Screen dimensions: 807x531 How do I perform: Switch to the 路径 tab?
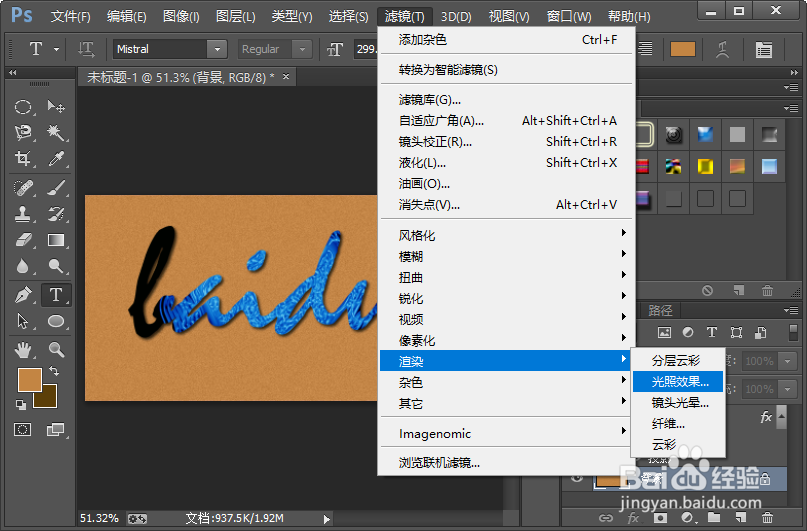pyautogui.click(x=660, y=310)
